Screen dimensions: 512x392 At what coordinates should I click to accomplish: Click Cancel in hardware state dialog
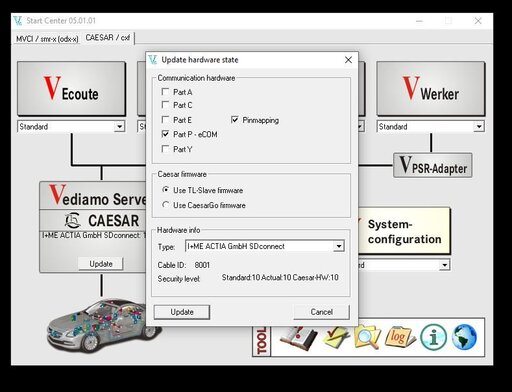point(321,312)
